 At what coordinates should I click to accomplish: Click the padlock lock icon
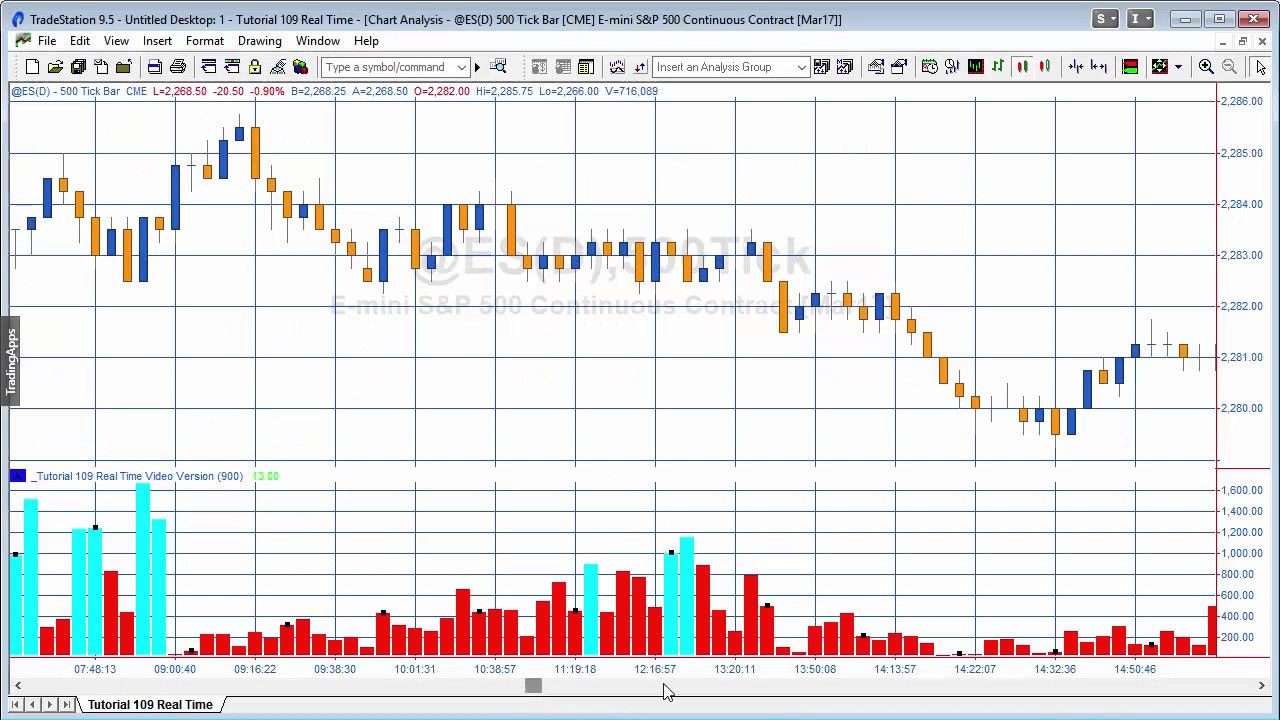[255, 67]
